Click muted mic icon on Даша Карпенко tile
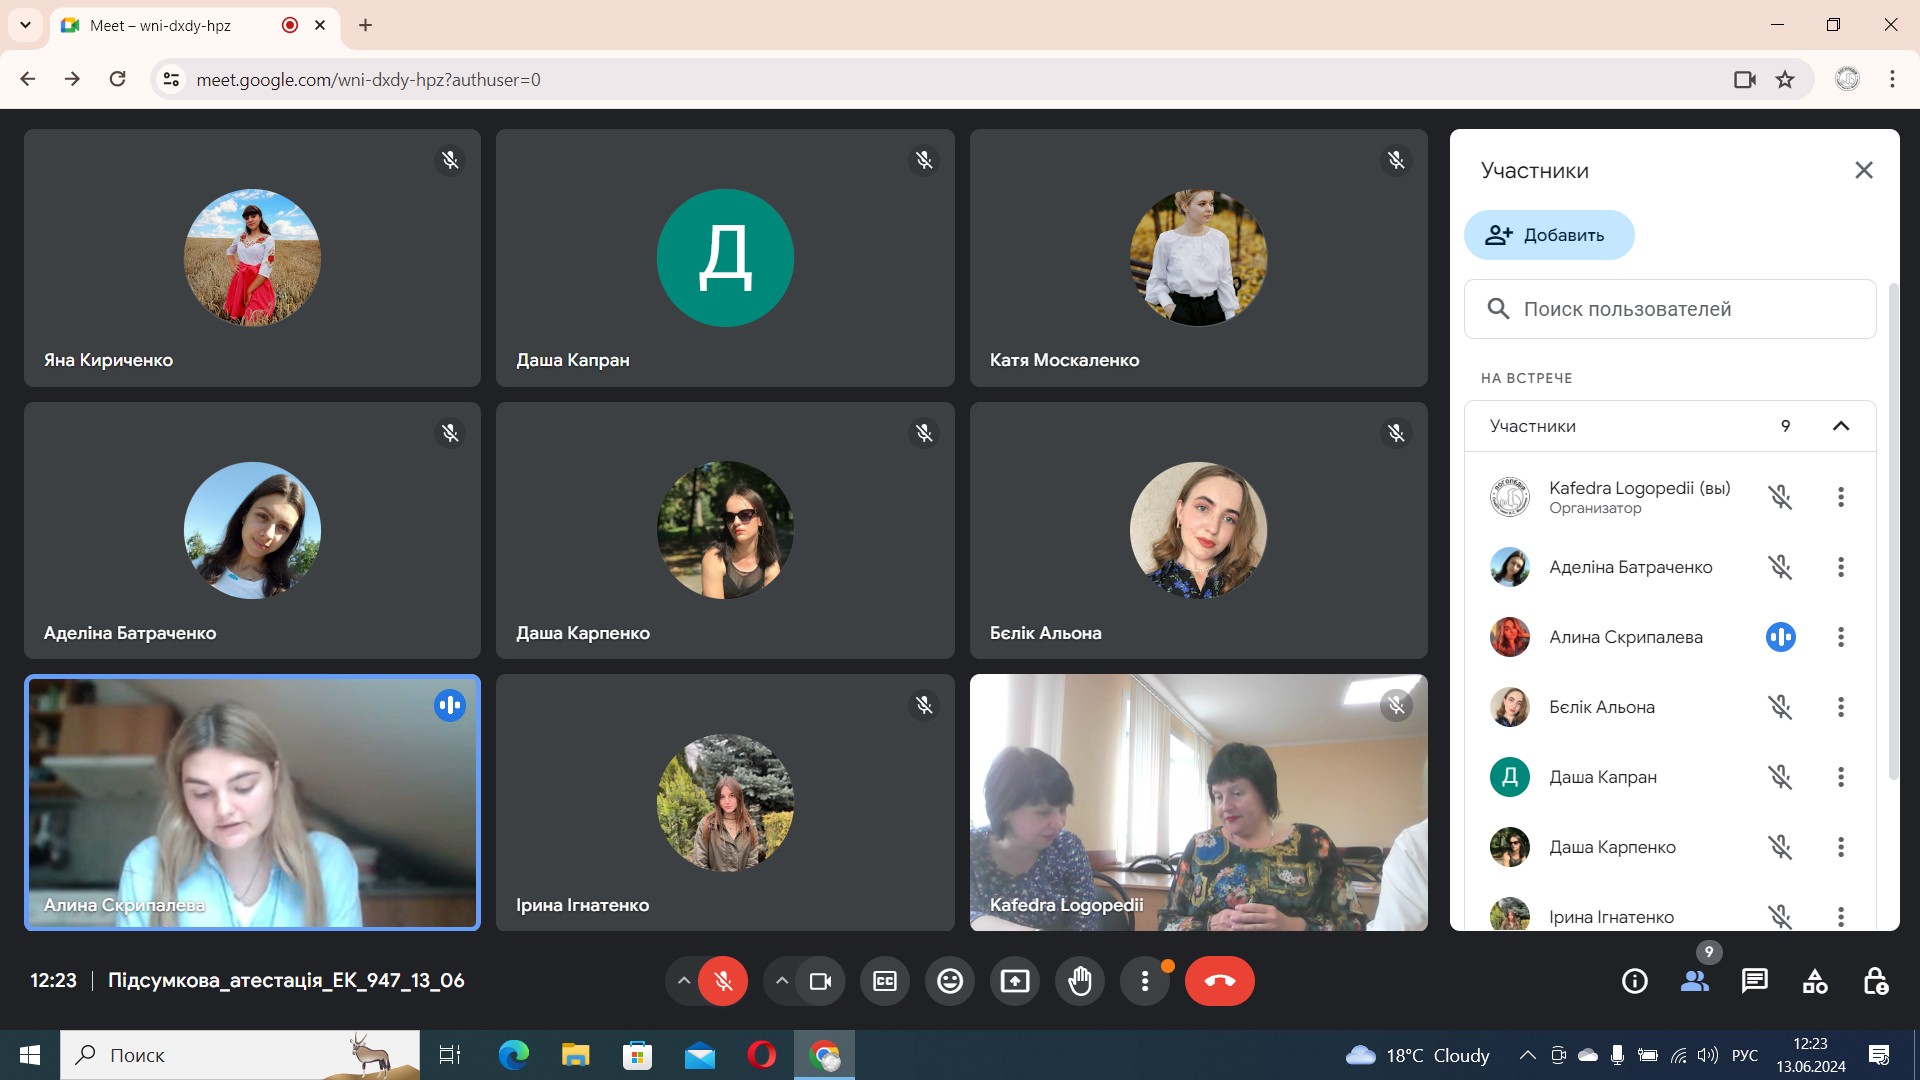Image resolution: width=1920 pixels, height=1080 pixels. click(x=924, y=433)
